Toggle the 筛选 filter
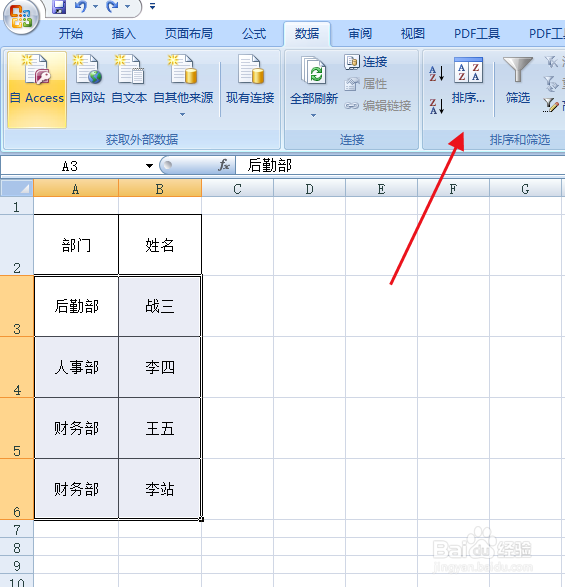The width and height of the screenshot is (565, 587). [518, 80]
